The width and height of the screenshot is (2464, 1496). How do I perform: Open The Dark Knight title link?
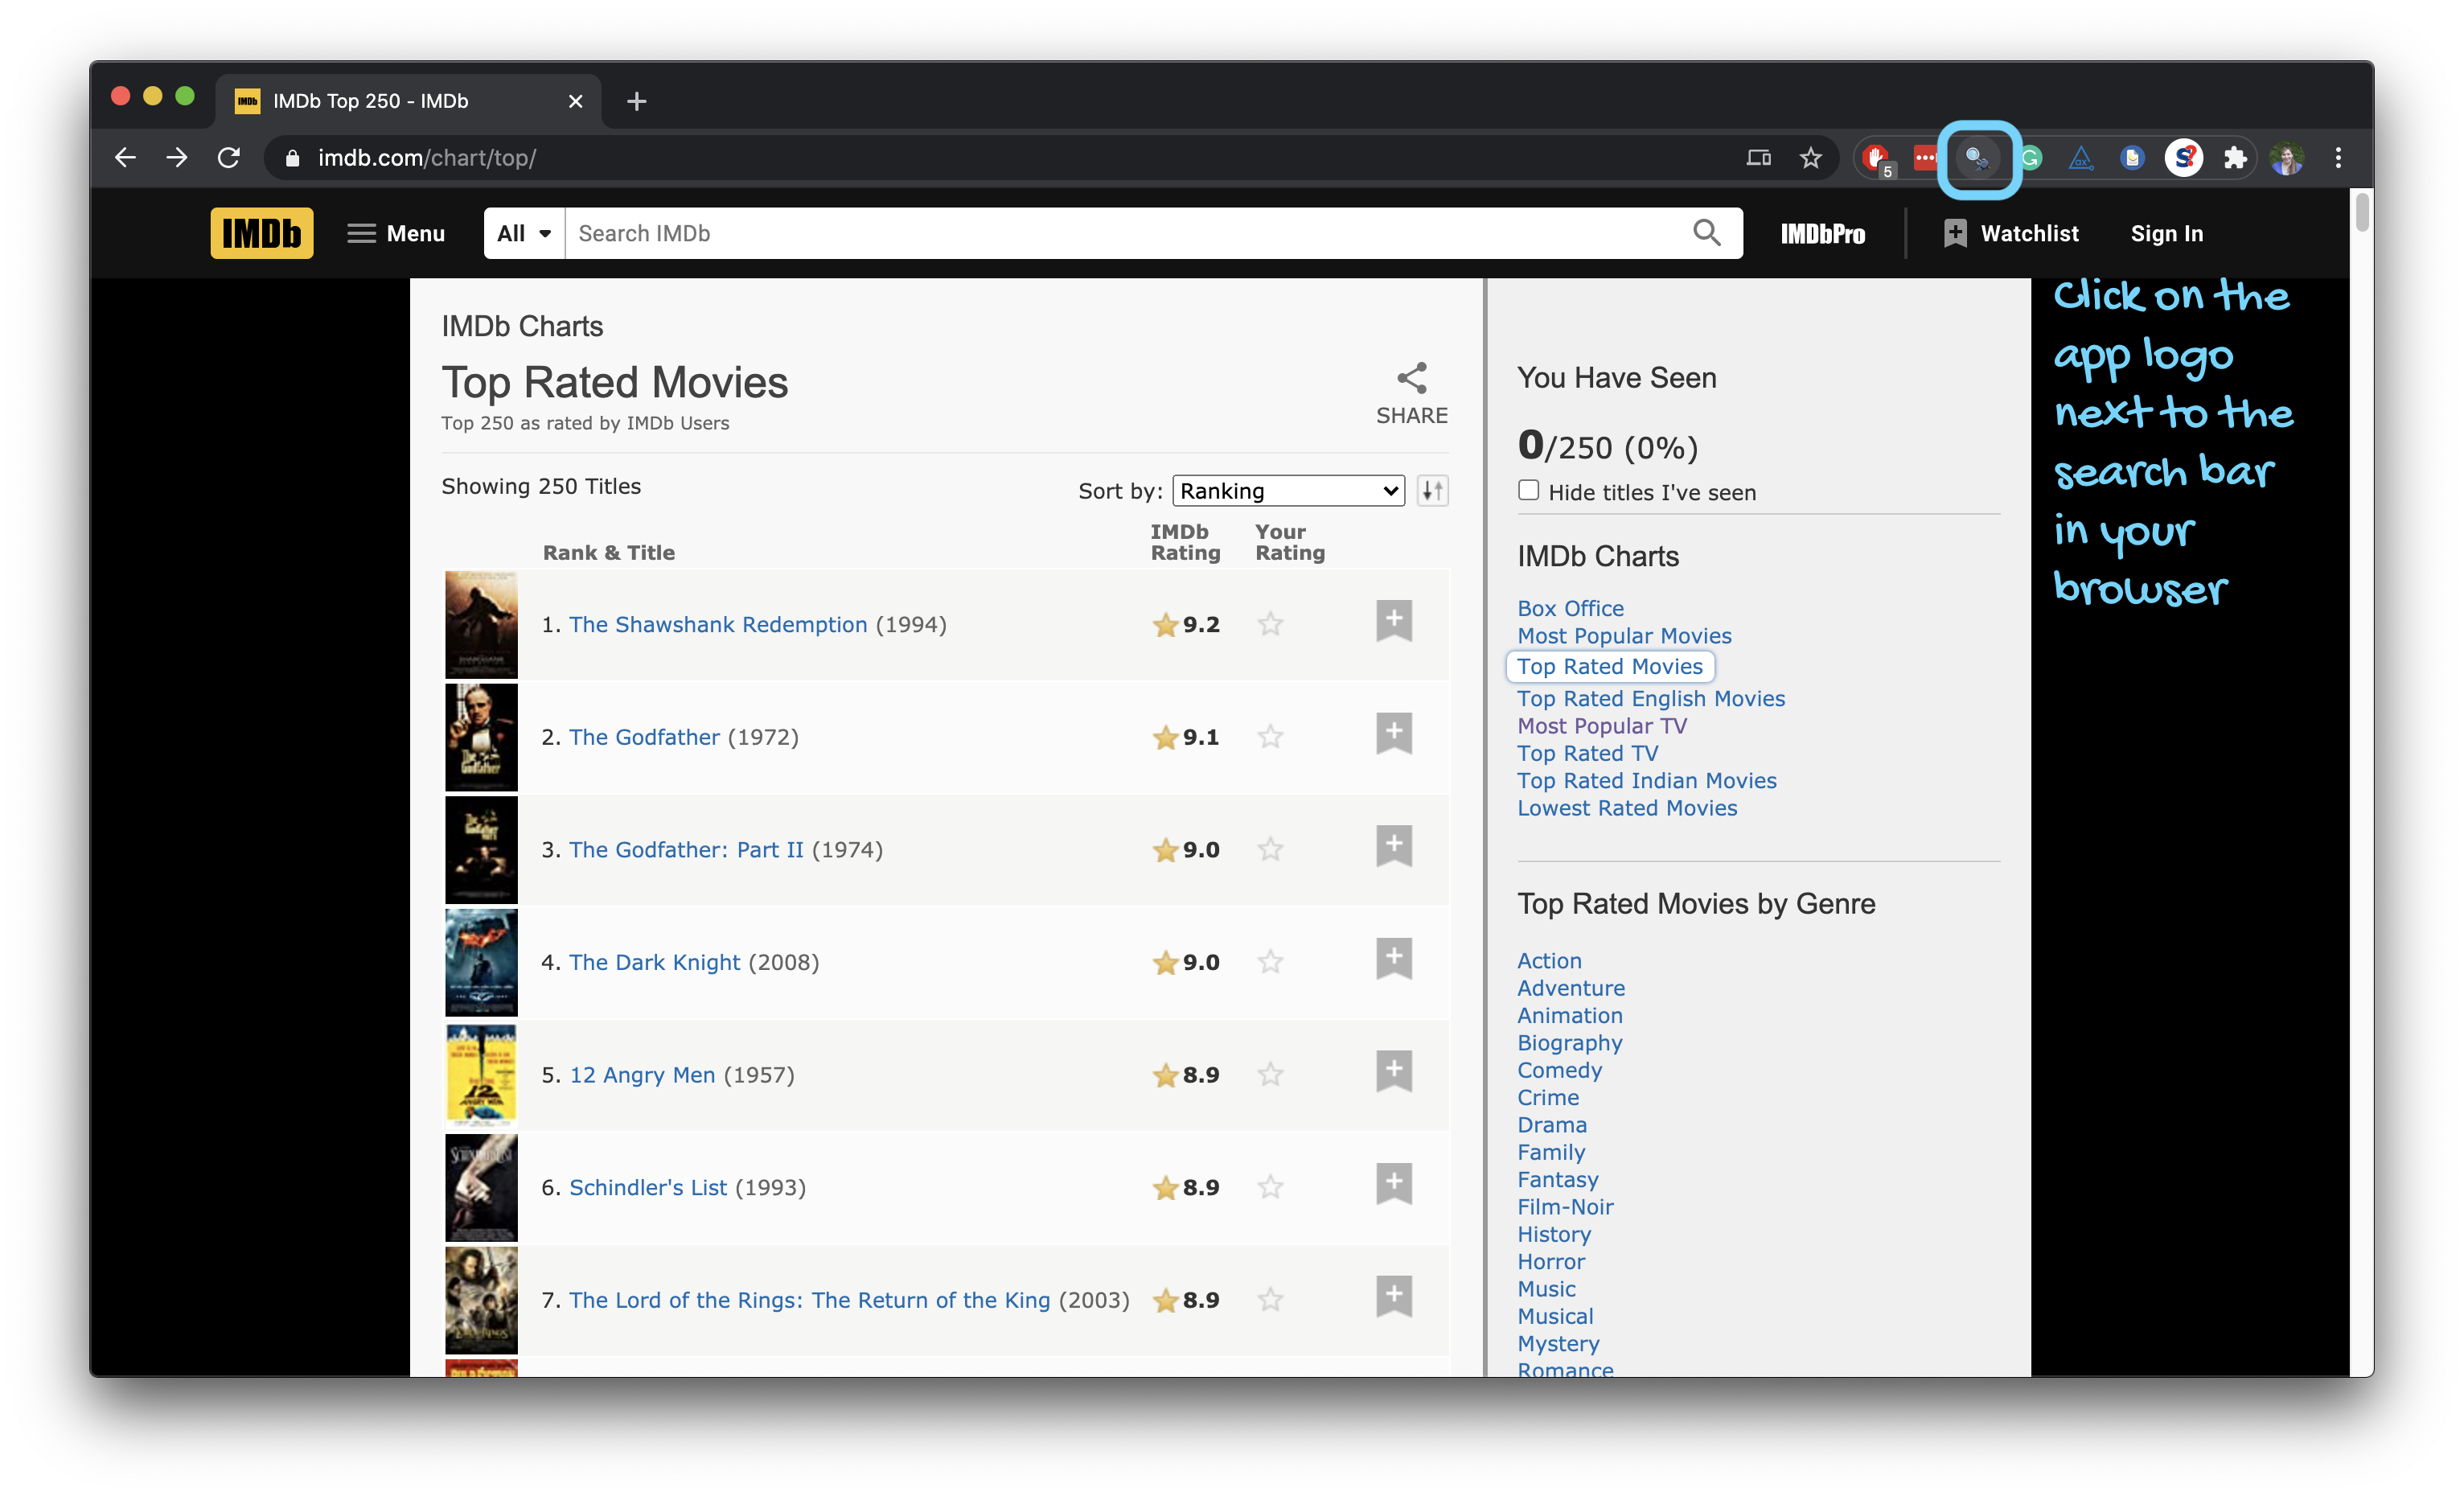pos(655,962)
